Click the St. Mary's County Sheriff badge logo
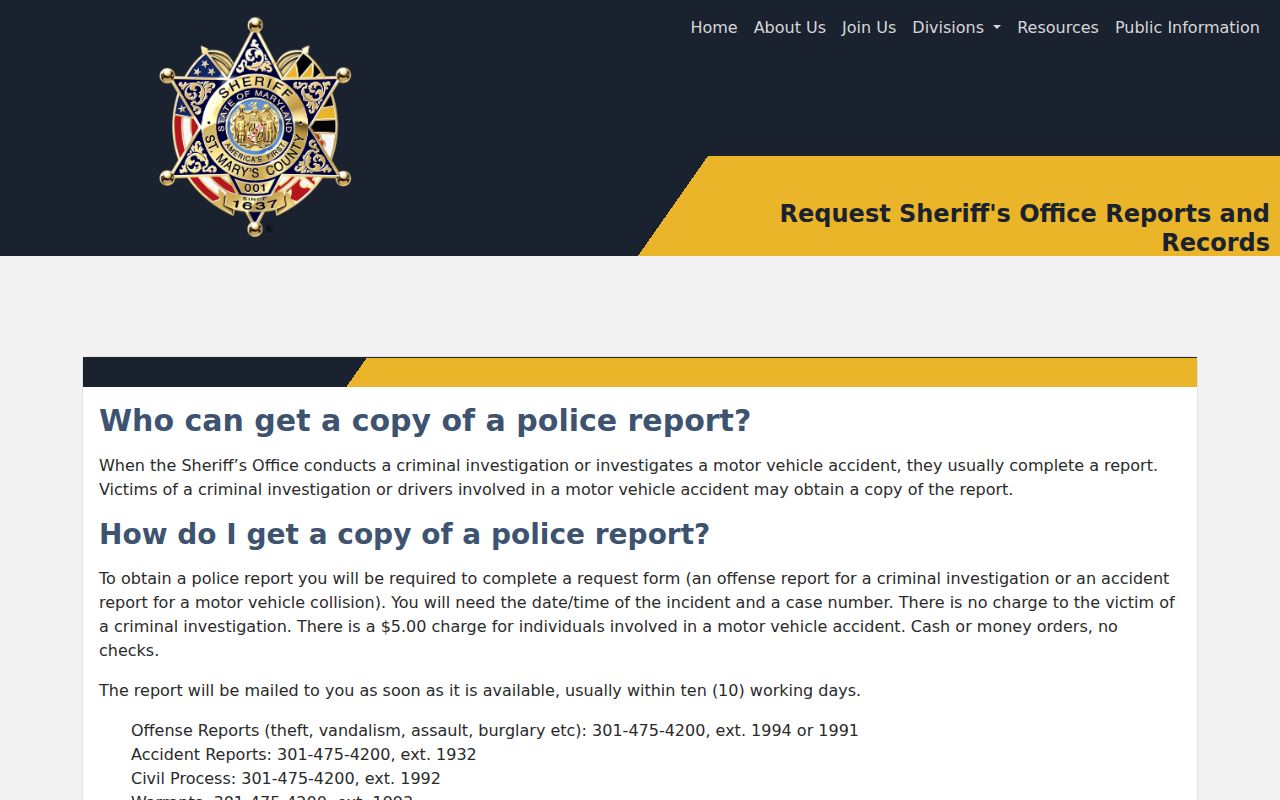This screenshot has height=800, width=1280. [x=255, y=127]
